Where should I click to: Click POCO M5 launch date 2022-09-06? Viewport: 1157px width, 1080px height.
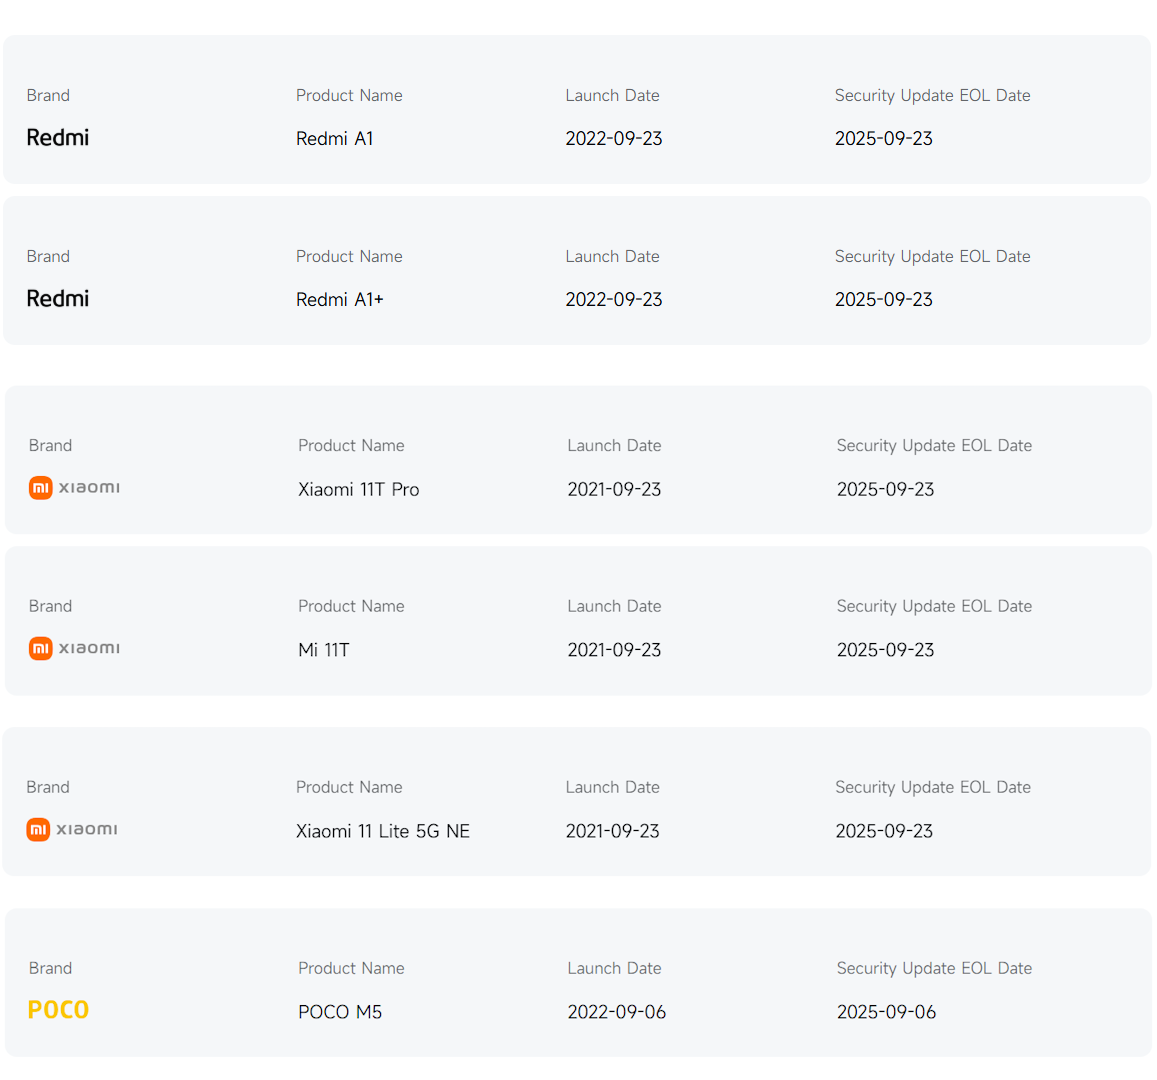(616, 1013)
